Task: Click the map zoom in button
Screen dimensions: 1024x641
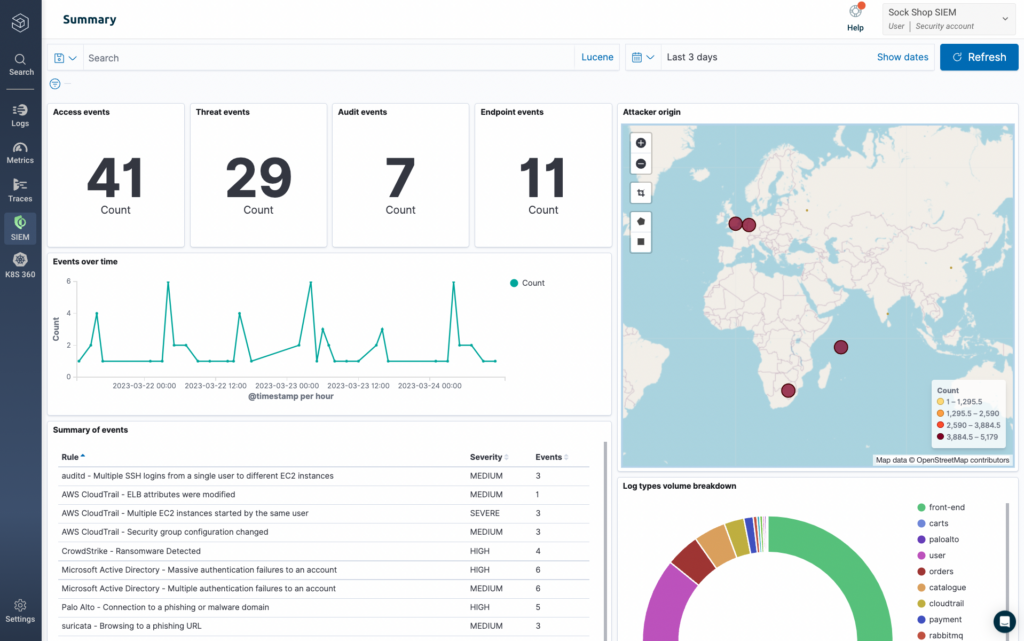Action: pyautogui.click(x=641, y=143)
